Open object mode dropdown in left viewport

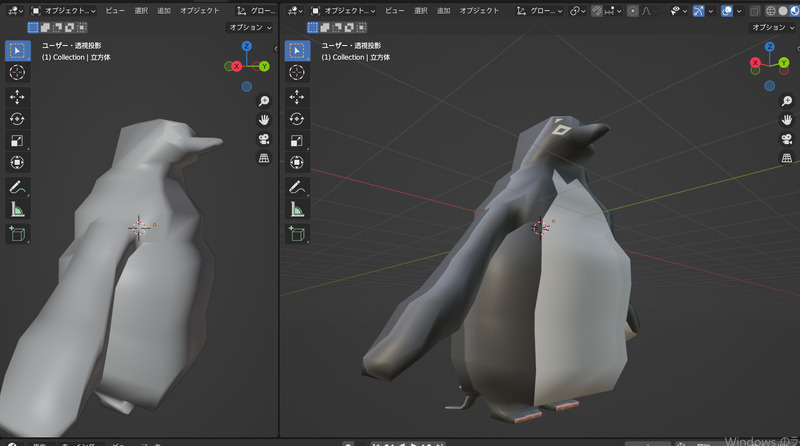[x=63, y=11]
